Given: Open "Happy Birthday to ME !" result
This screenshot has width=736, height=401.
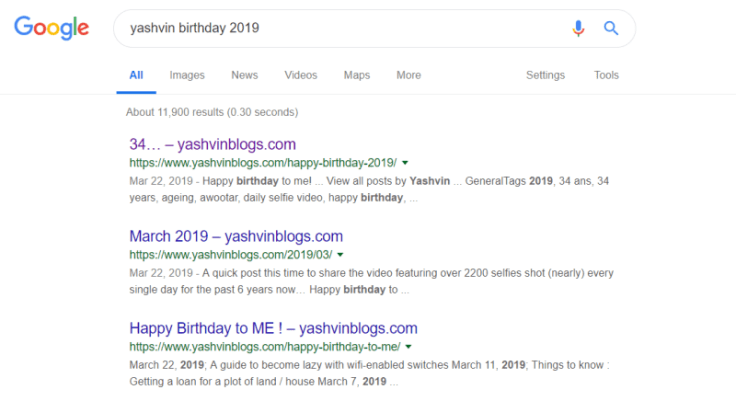Looking at the screenshot, I should pos(273,328).
